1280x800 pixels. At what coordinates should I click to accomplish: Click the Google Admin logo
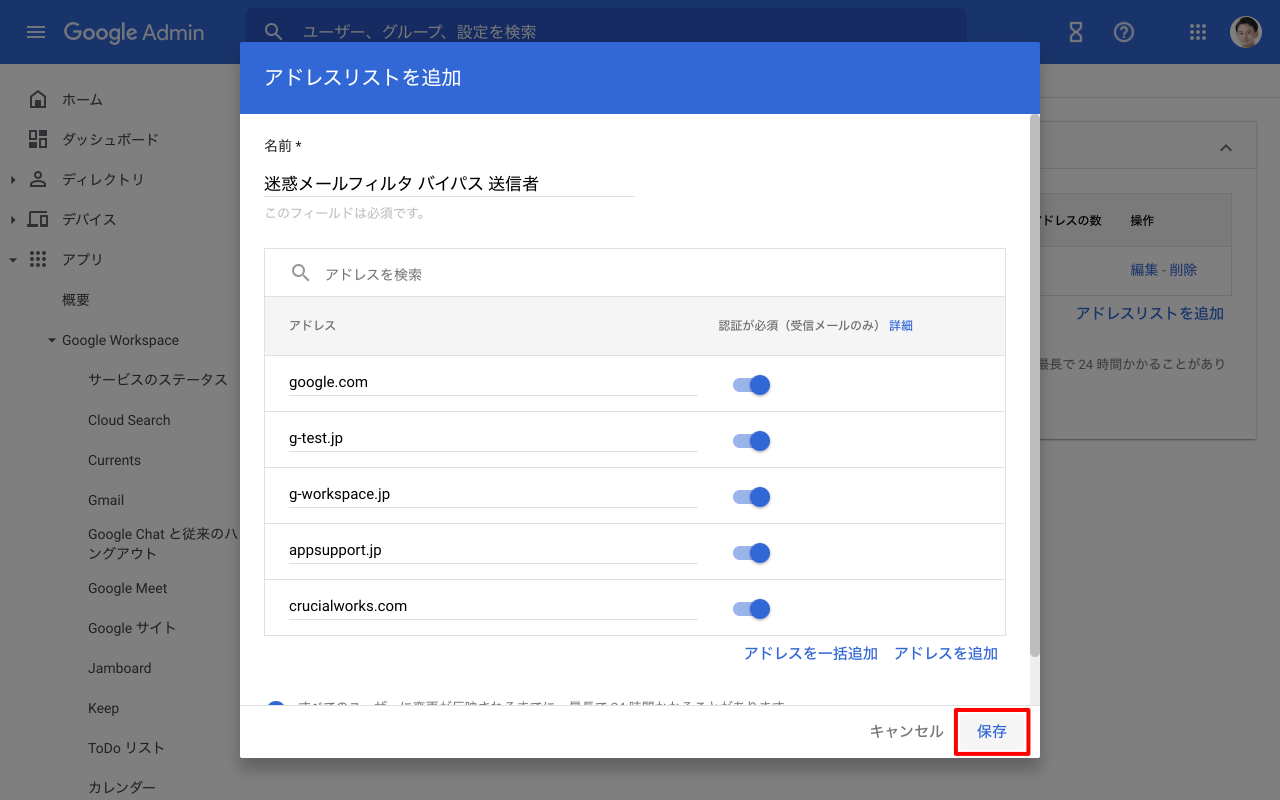coord(134,32)
